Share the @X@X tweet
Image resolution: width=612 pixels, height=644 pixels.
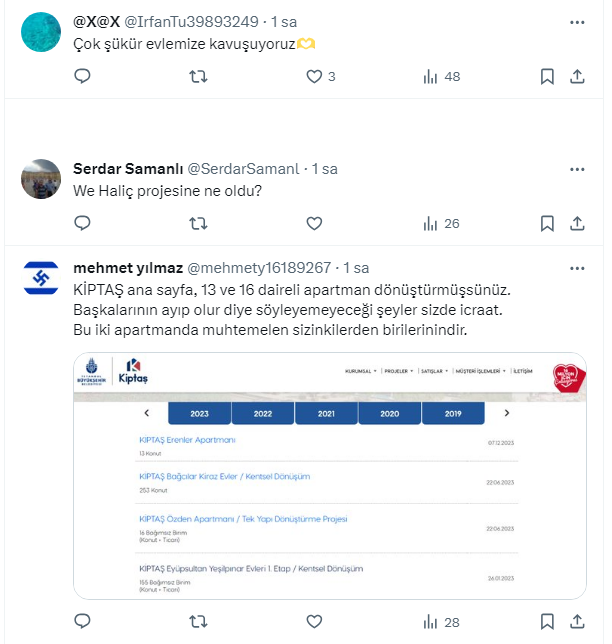[x=578, y=76]
